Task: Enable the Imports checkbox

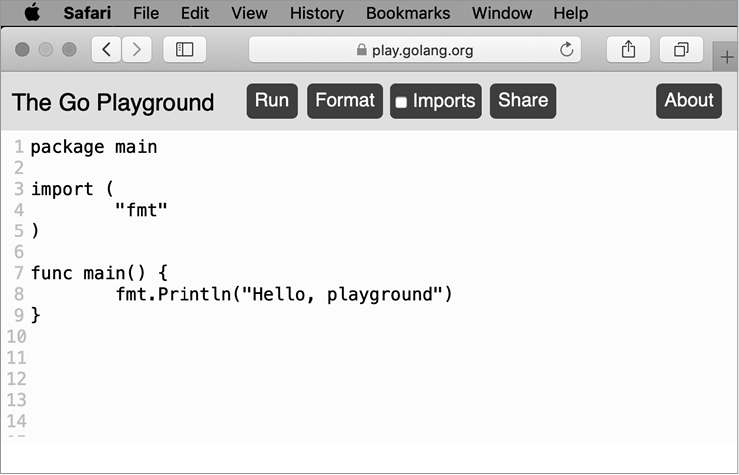Action: (401, 102)
